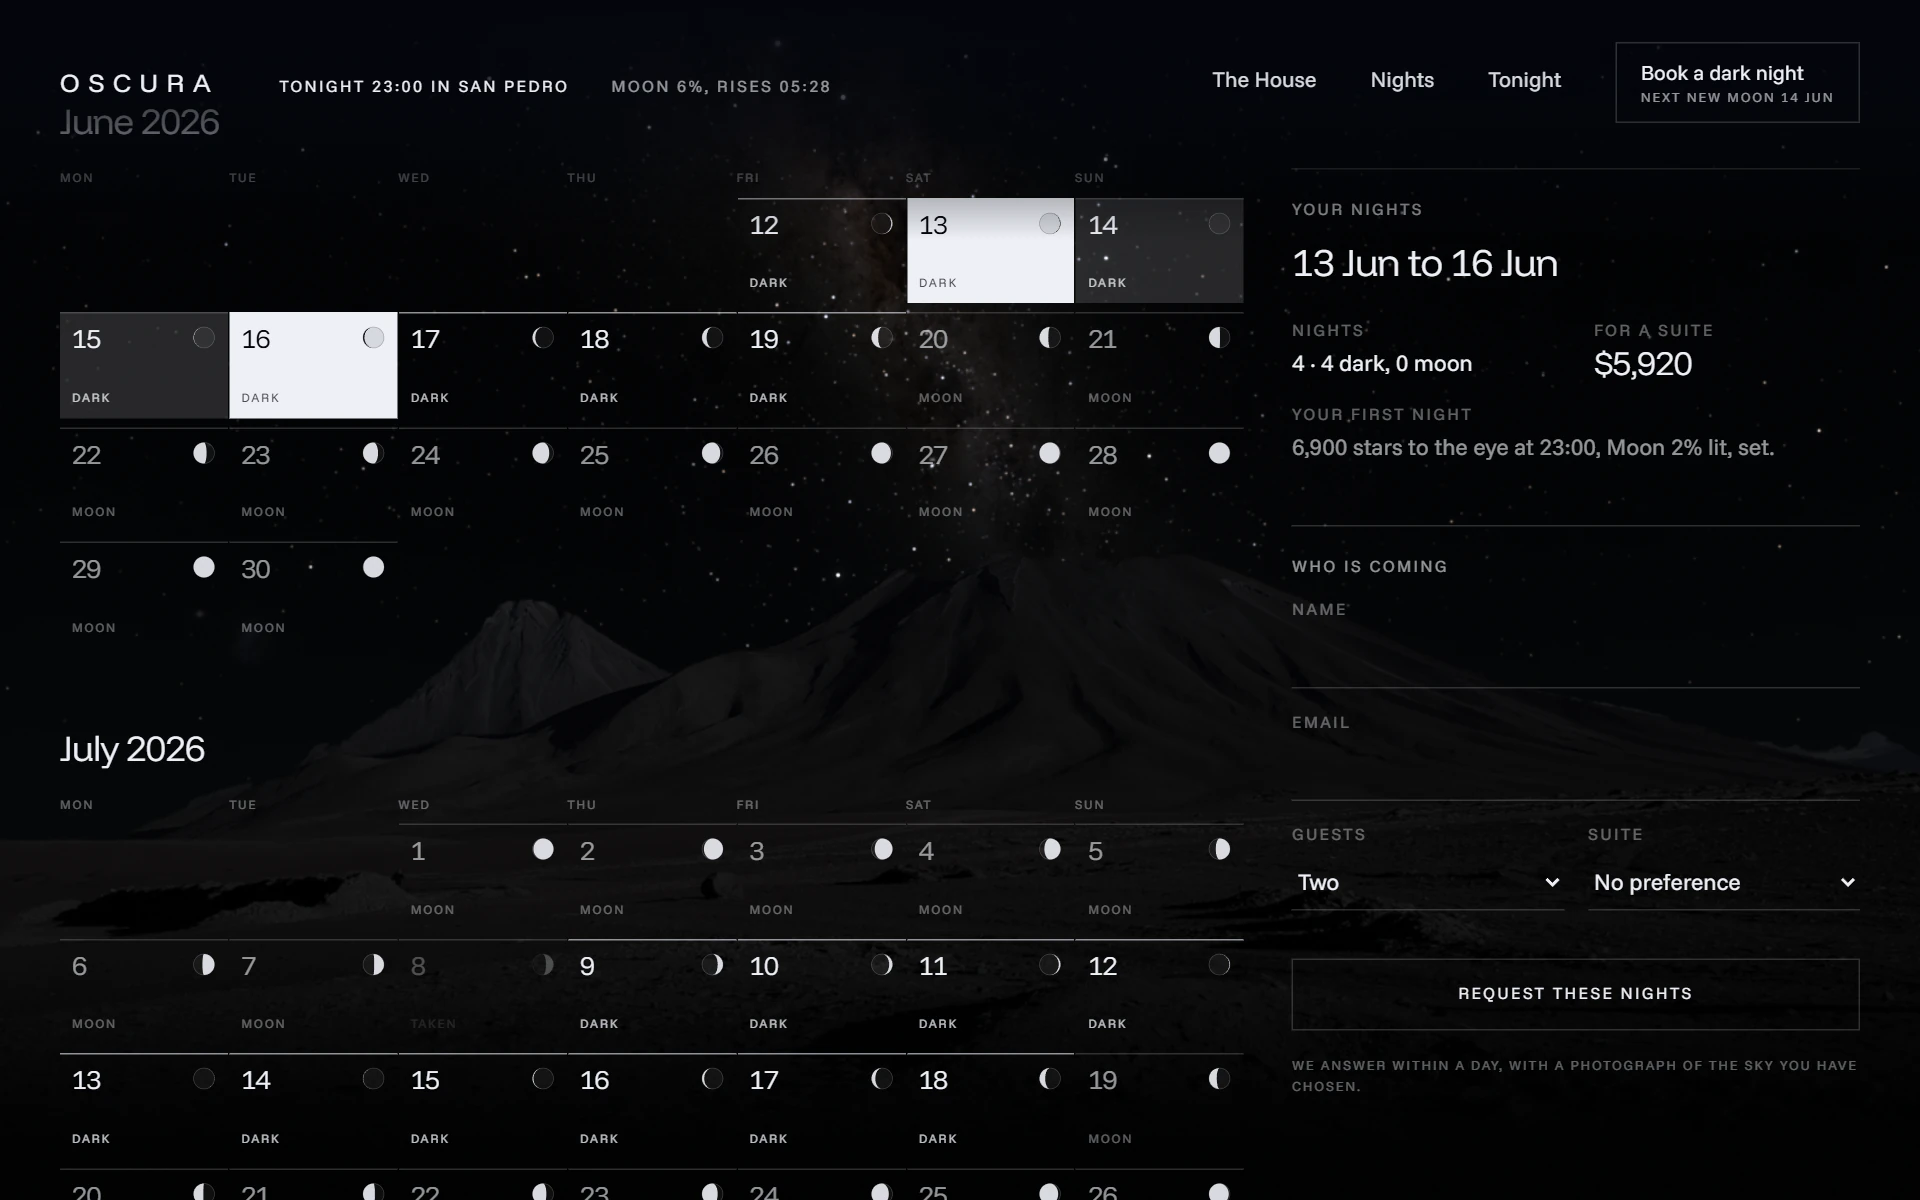This screenshot has height=1200, width=1920.
Task: Click Book a dark night button
Action: [1737, 83]
